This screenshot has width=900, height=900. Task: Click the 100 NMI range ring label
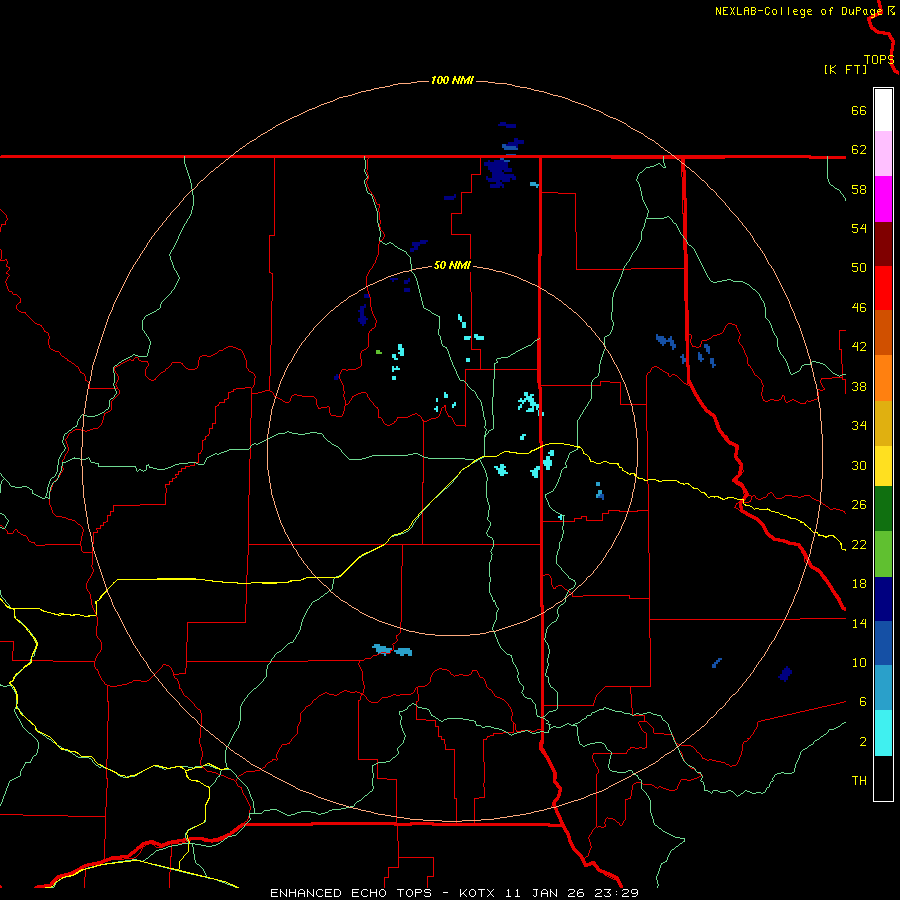point(452,80)
